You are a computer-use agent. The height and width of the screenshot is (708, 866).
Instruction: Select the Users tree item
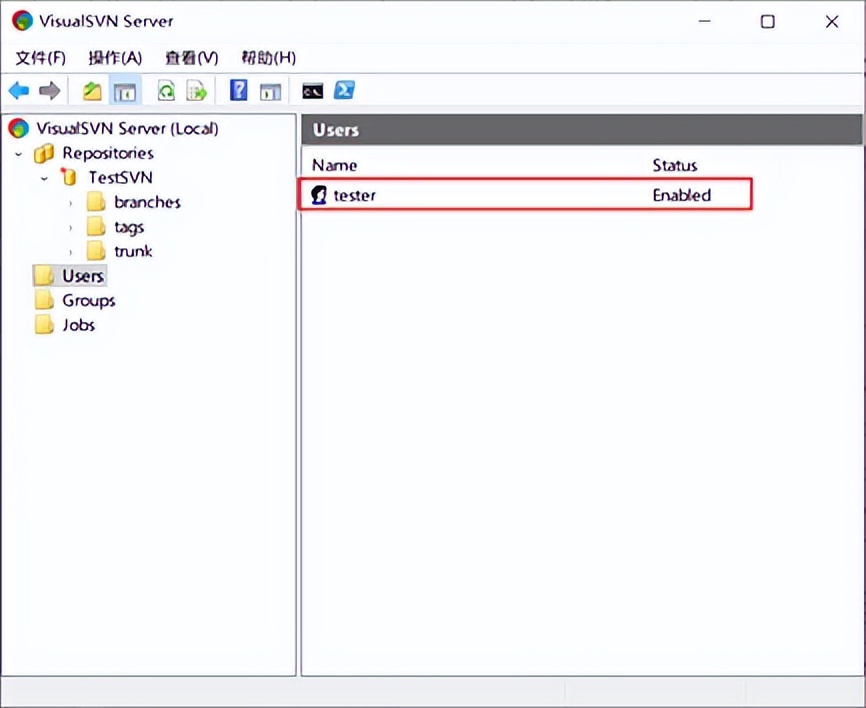(83, 276)
